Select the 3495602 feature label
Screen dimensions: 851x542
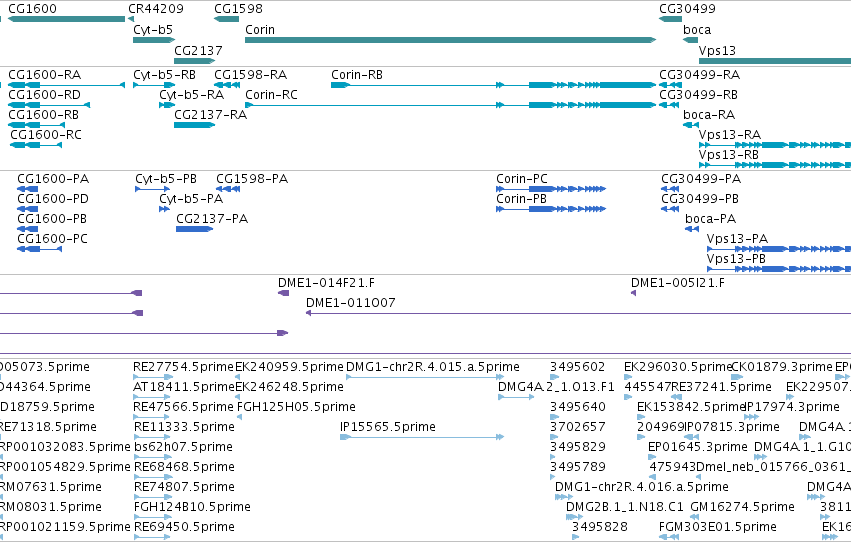click(577, 367)
